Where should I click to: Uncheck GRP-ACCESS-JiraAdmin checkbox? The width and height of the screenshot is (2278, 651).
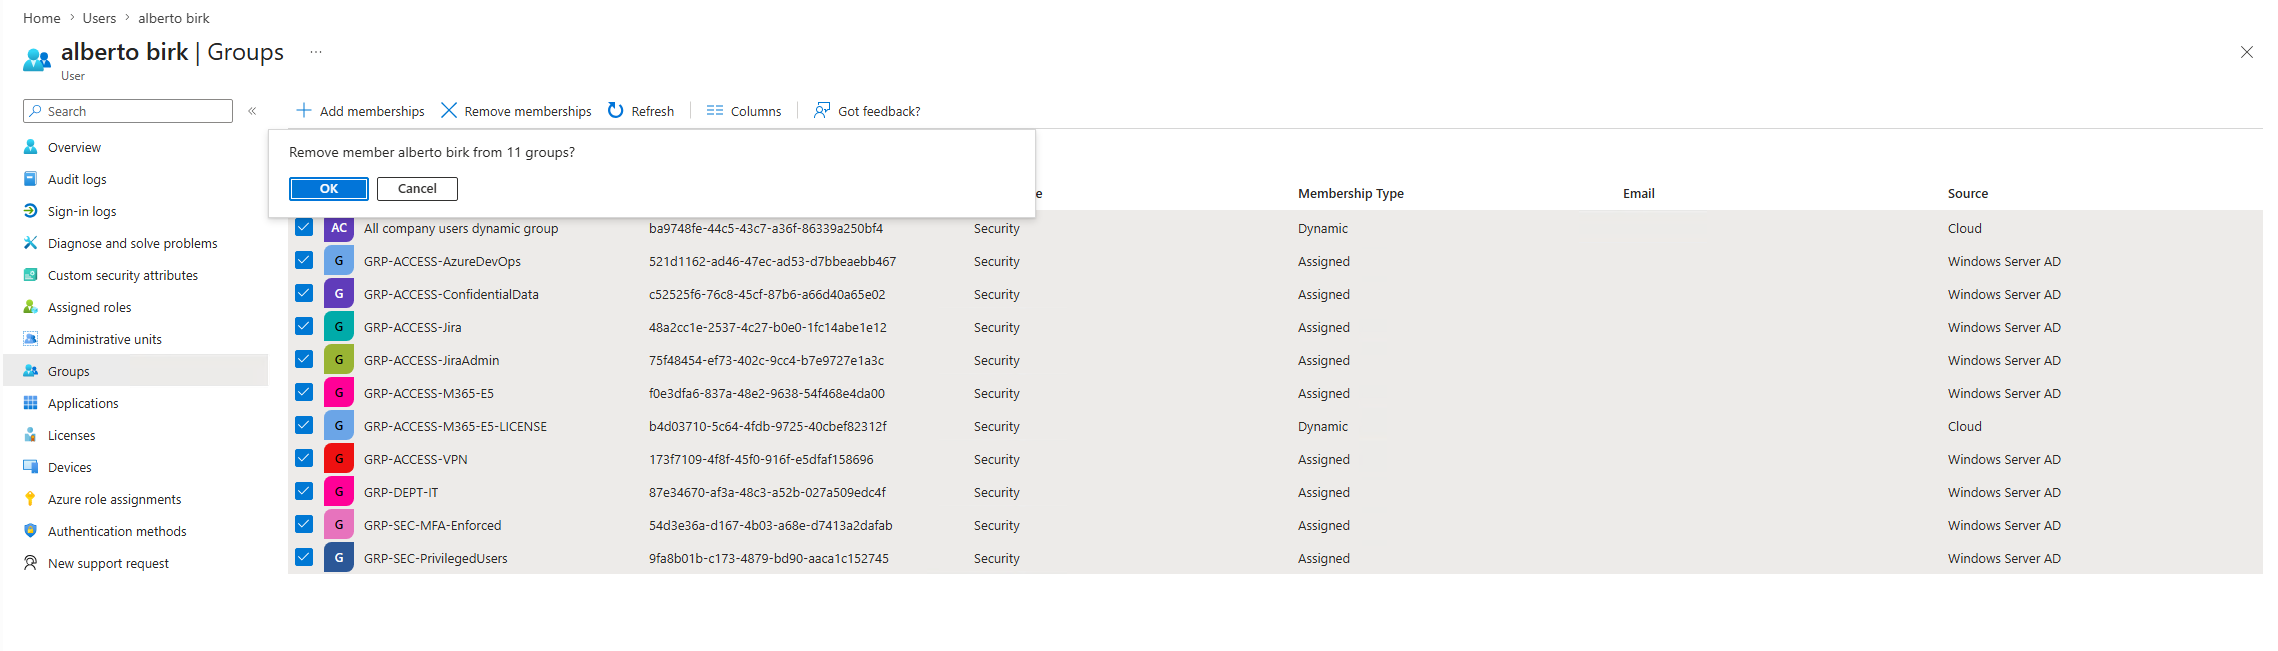pyautogui.click(x=304, y=360)
